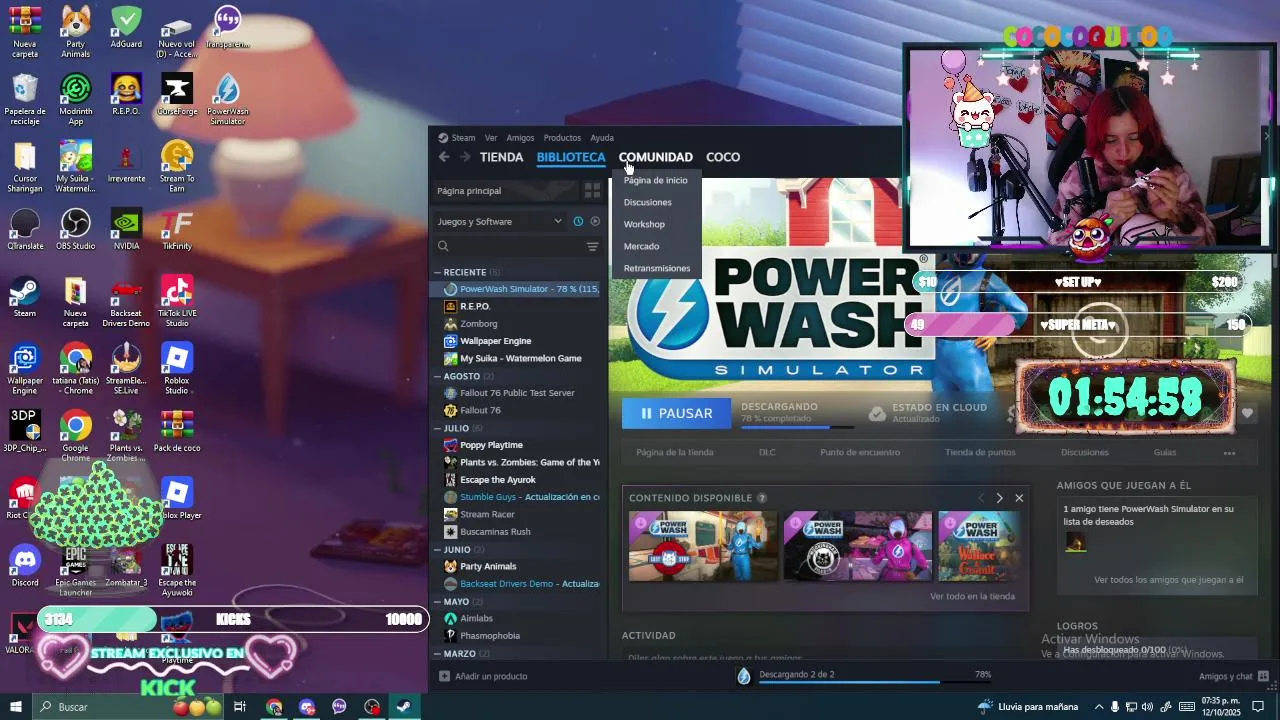Select Phasmophobia in library list
Screen dimensions: 1280x720
tap(489, 636)
